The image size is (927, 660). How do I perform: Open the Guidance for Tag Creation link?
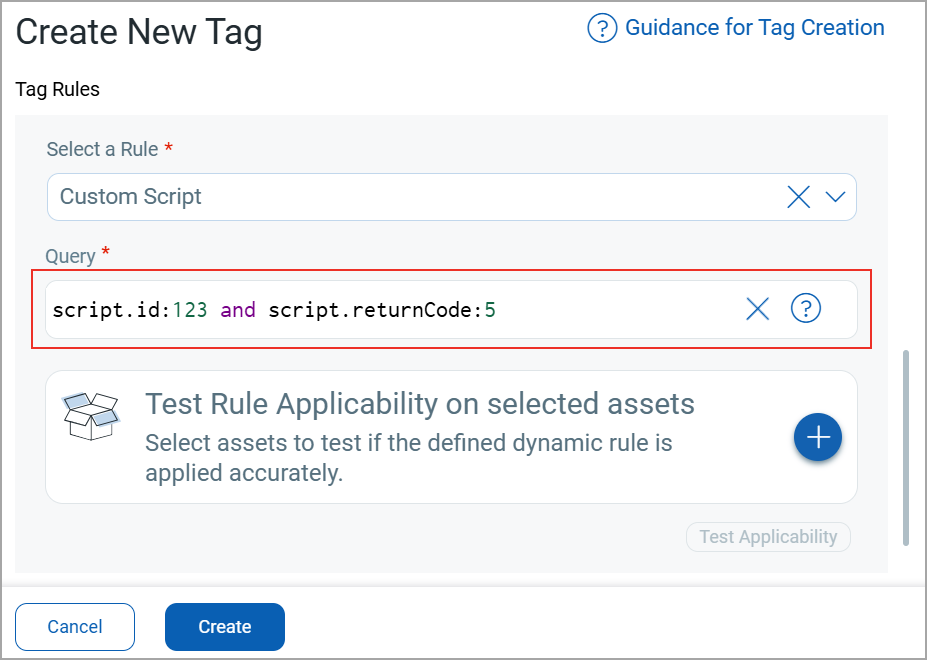click(x=754, y=28)
